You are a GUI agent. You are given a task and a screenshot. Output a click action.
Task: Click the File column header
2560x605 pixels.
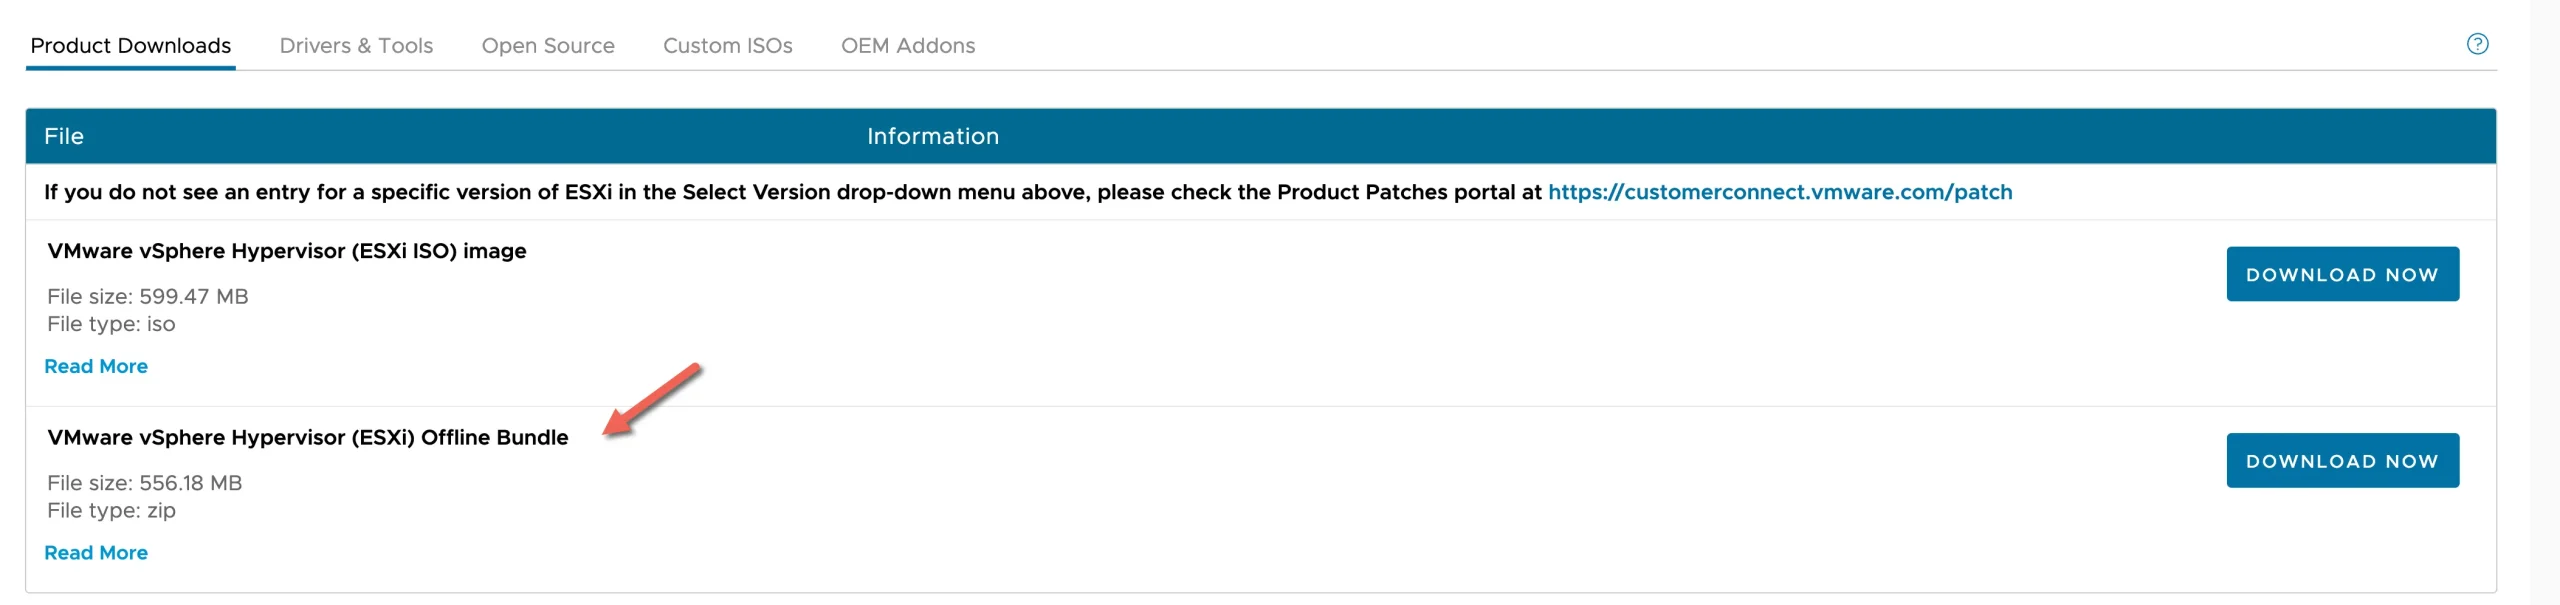coord(63,136)
